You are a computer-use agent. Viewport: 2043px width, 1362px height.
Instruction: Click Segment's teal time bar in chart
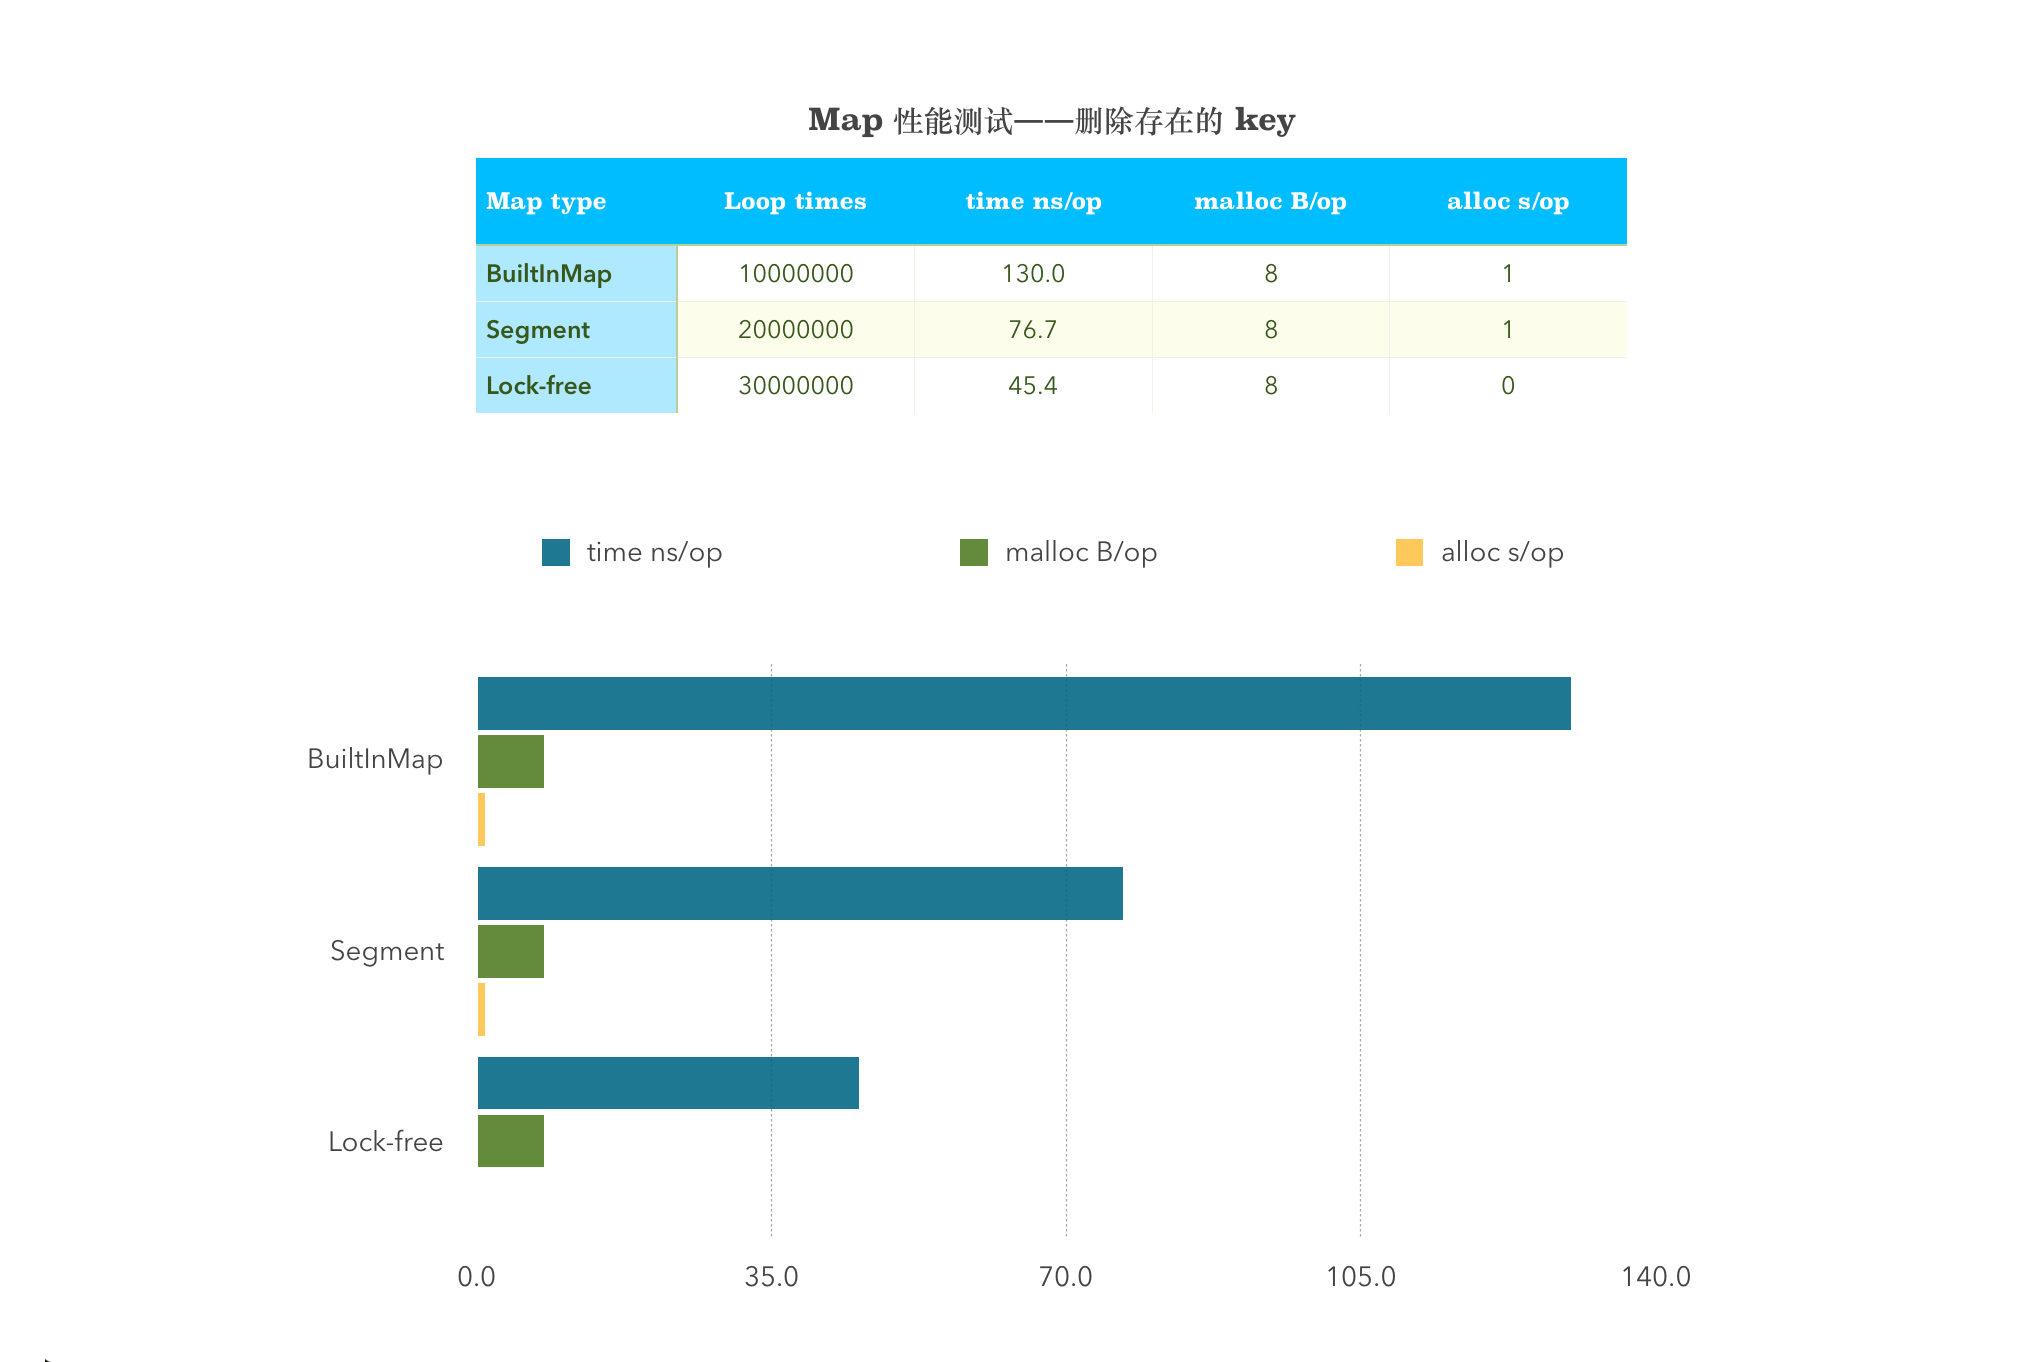[800, 893]
